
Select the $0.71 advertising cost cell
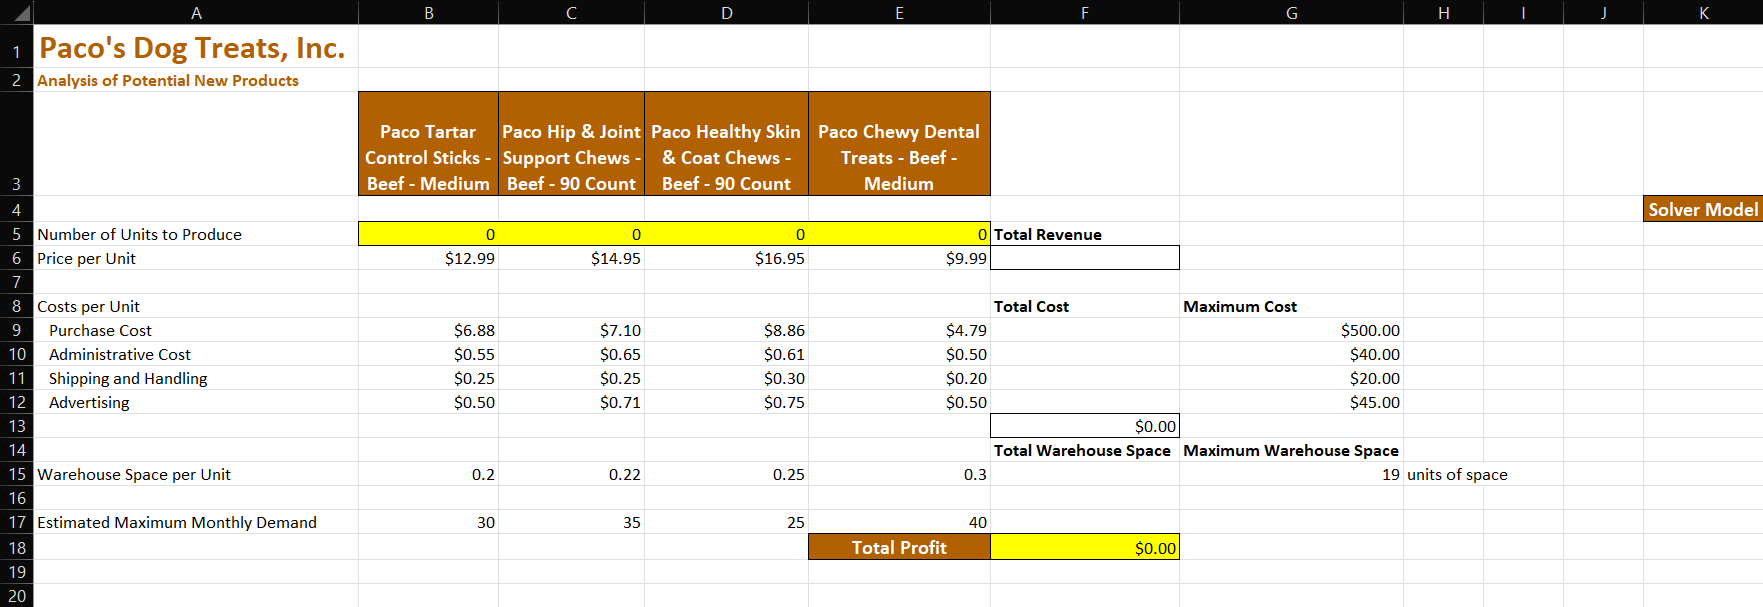coord(571,402)
